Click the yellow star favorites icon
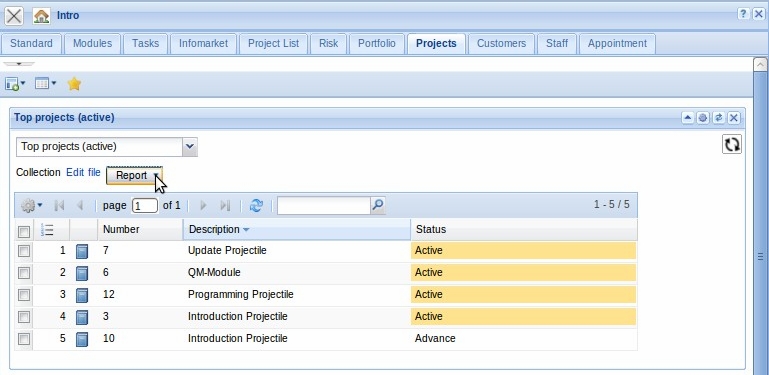769x375 pixels. tap(74, 84)
